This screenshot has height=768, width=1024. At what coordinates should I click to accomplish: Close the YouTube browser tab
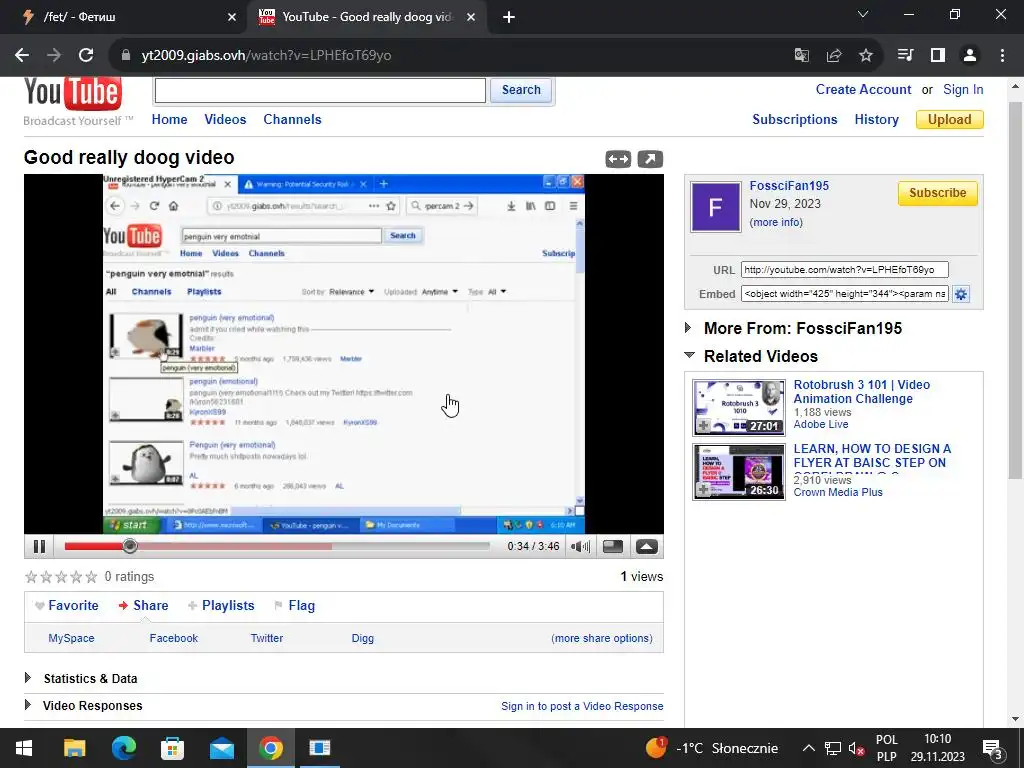tap(471, 17)
